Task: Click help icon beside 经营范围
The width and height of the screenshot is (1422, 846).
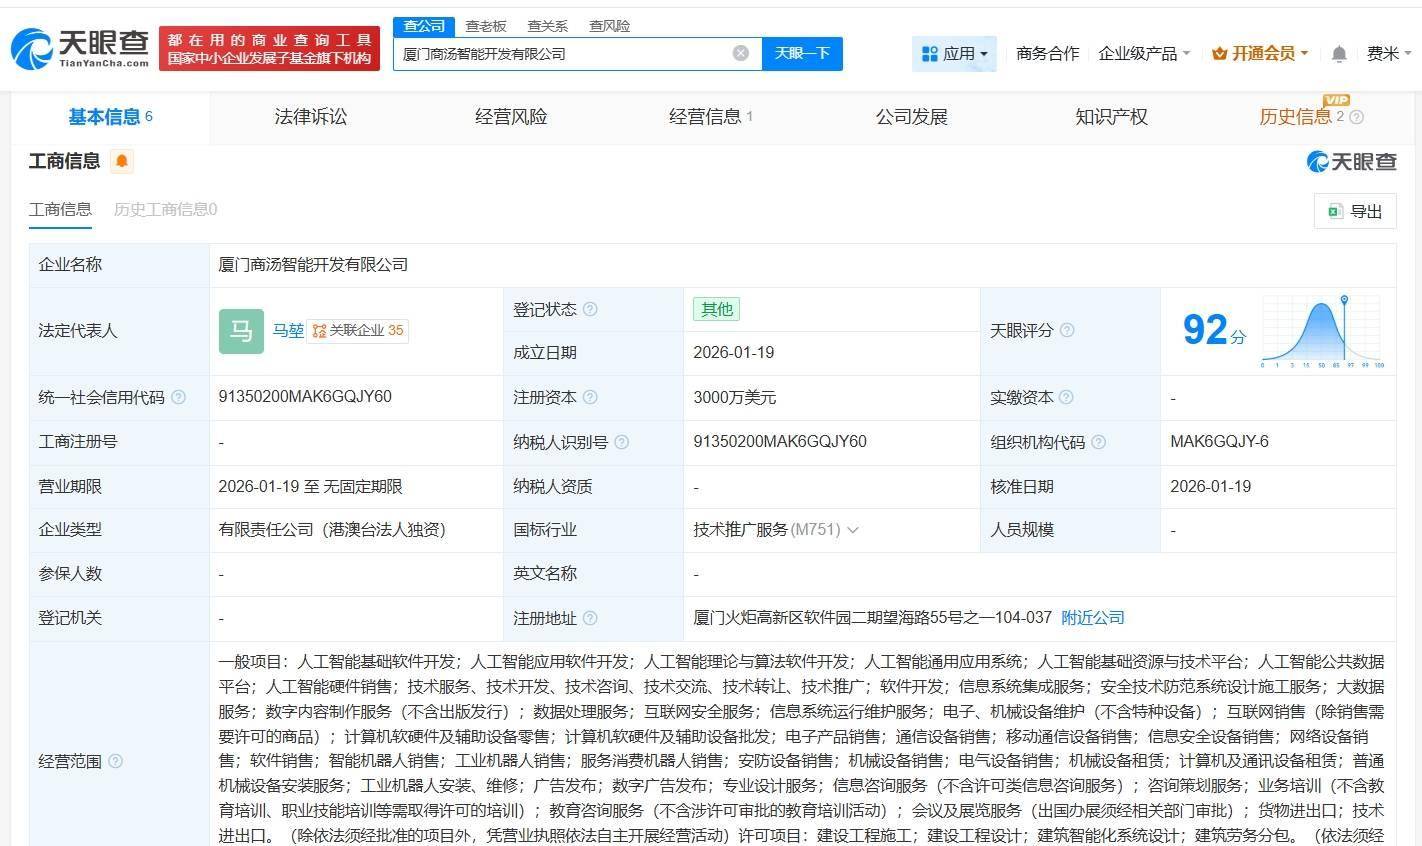Action: click(115, 762)
